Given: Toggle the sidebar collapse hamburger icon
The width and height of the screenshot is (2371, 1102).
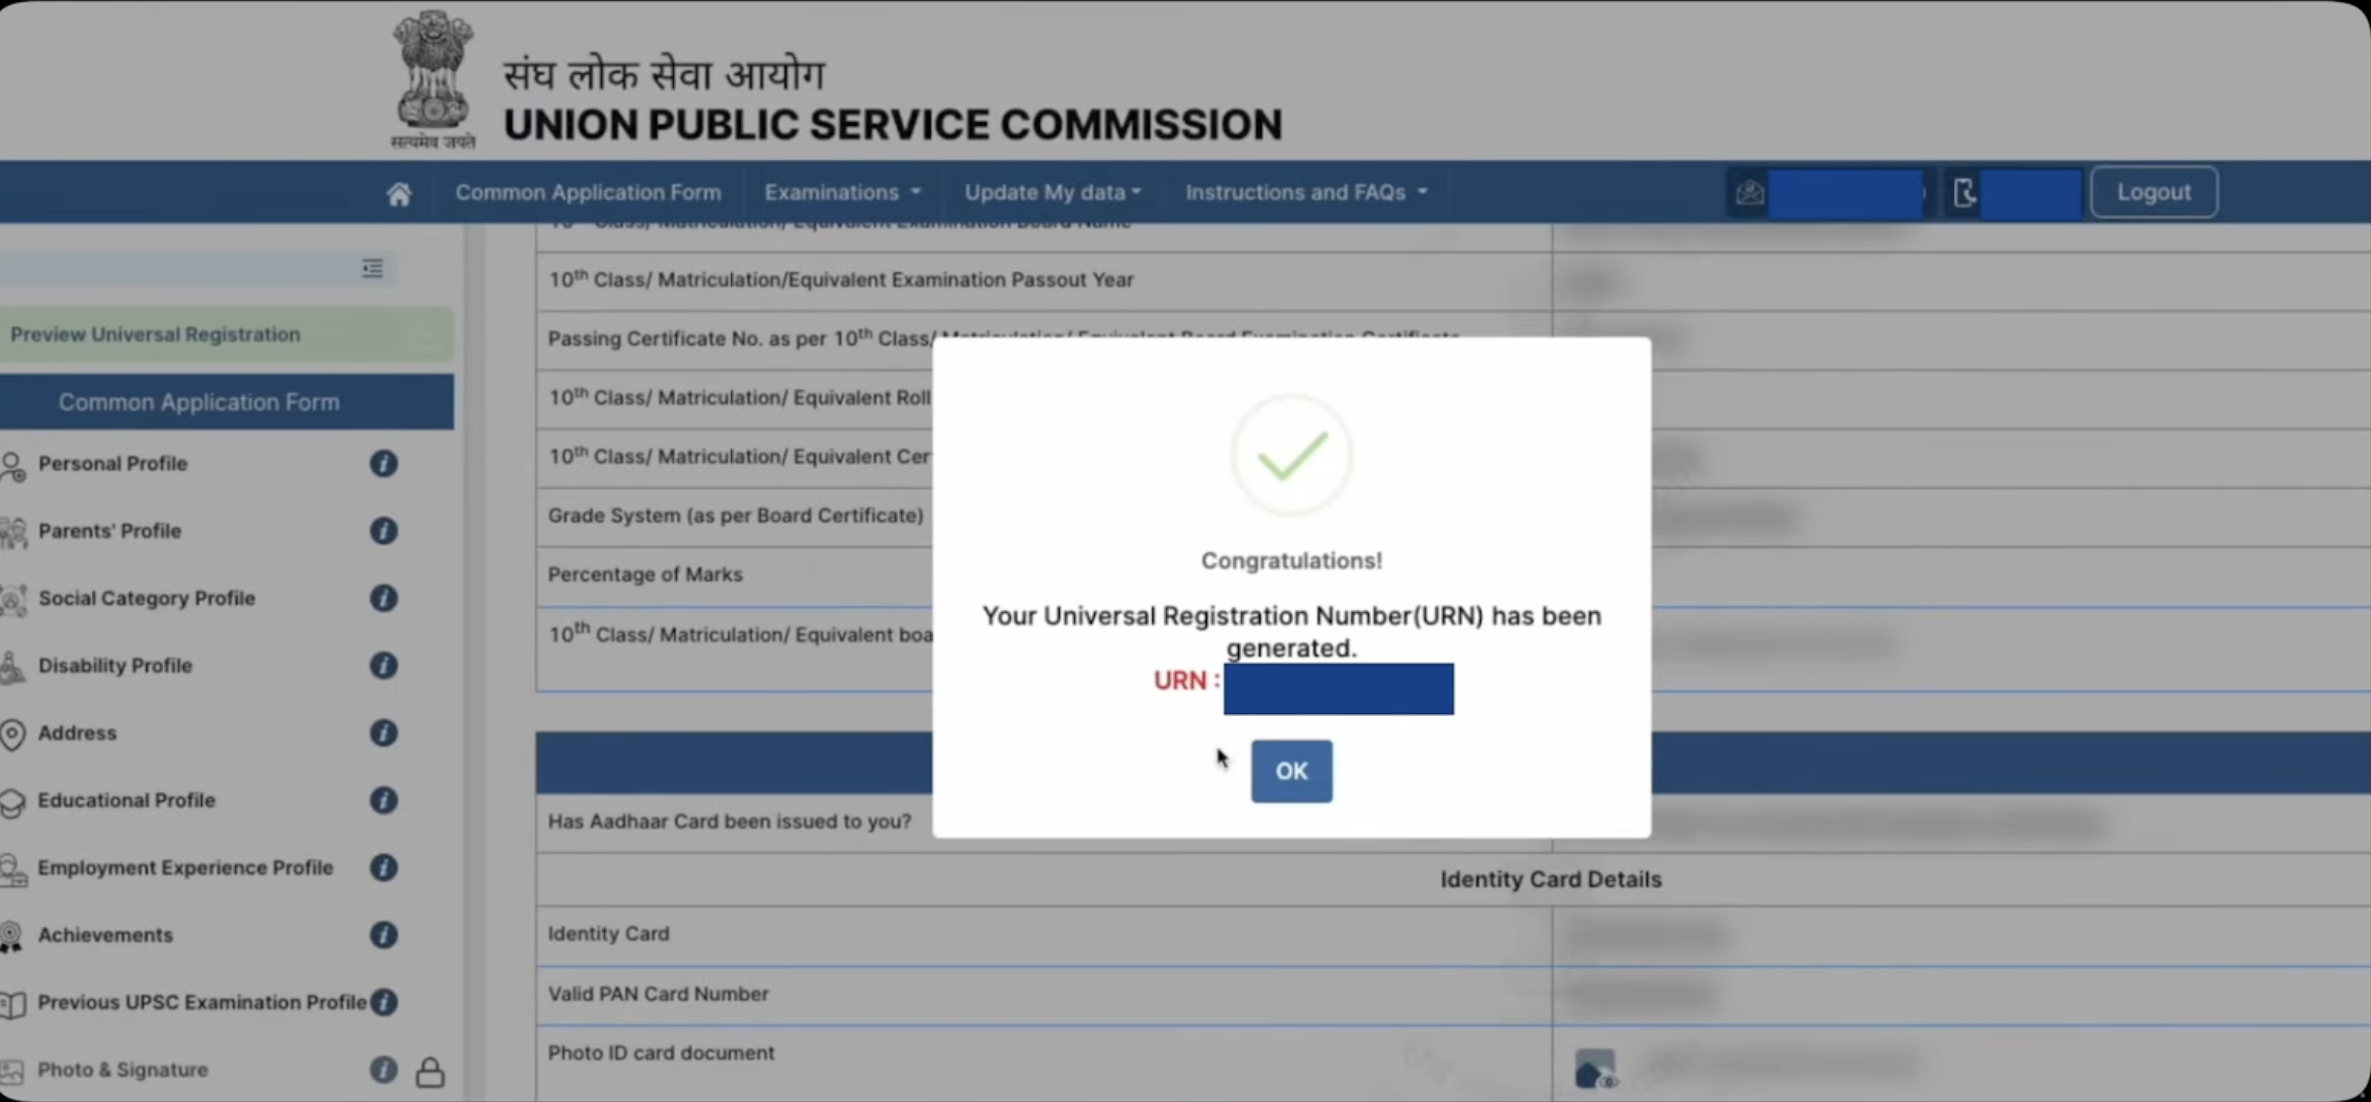Looking at the screenshot, I should (372, 268).
